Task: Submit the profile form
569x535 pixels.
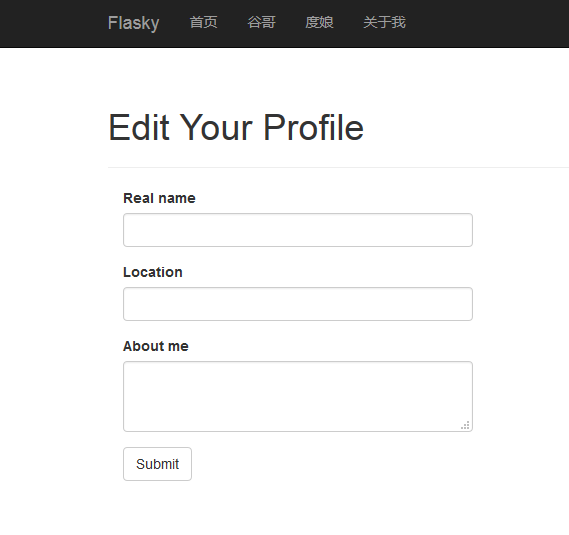Action: coord(157,464)
